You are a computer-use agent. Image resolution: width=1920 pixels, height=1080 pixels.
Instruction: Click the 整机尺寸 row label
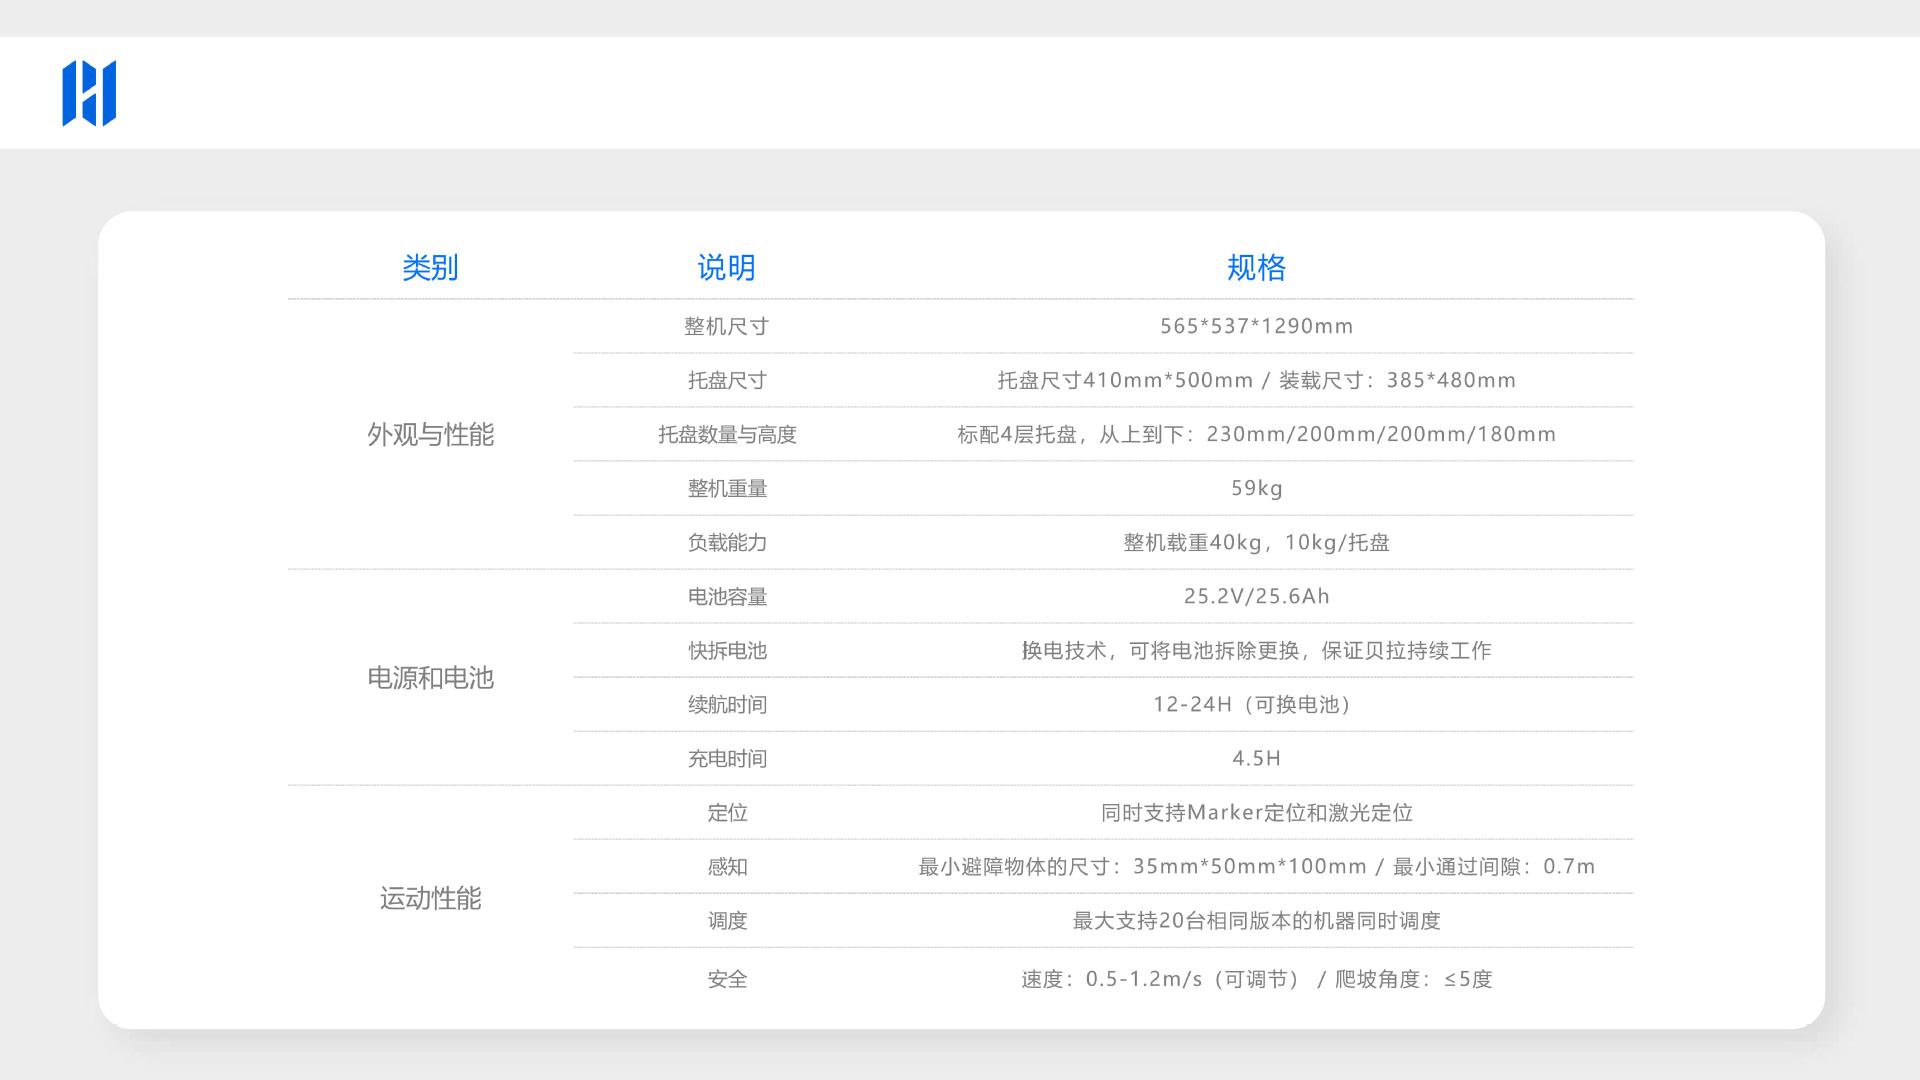726,327
